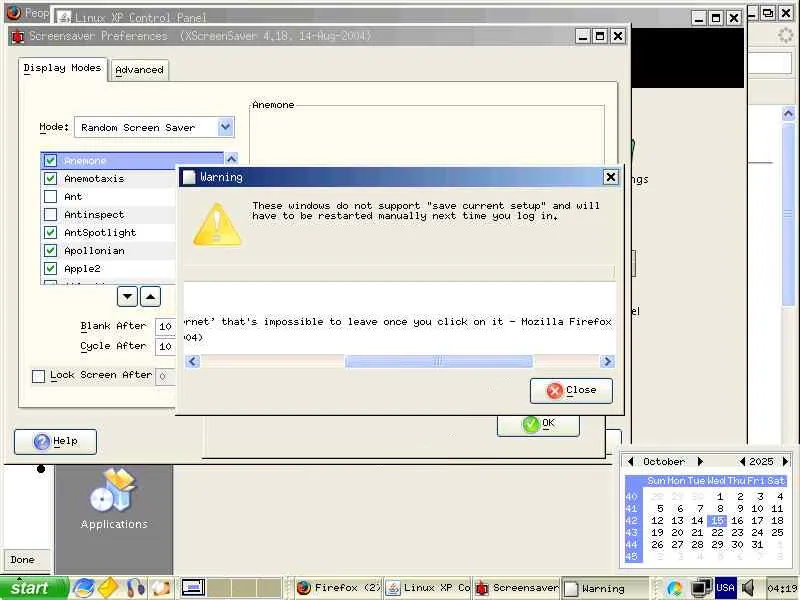Switch to Warning taskbar entry

605,588
